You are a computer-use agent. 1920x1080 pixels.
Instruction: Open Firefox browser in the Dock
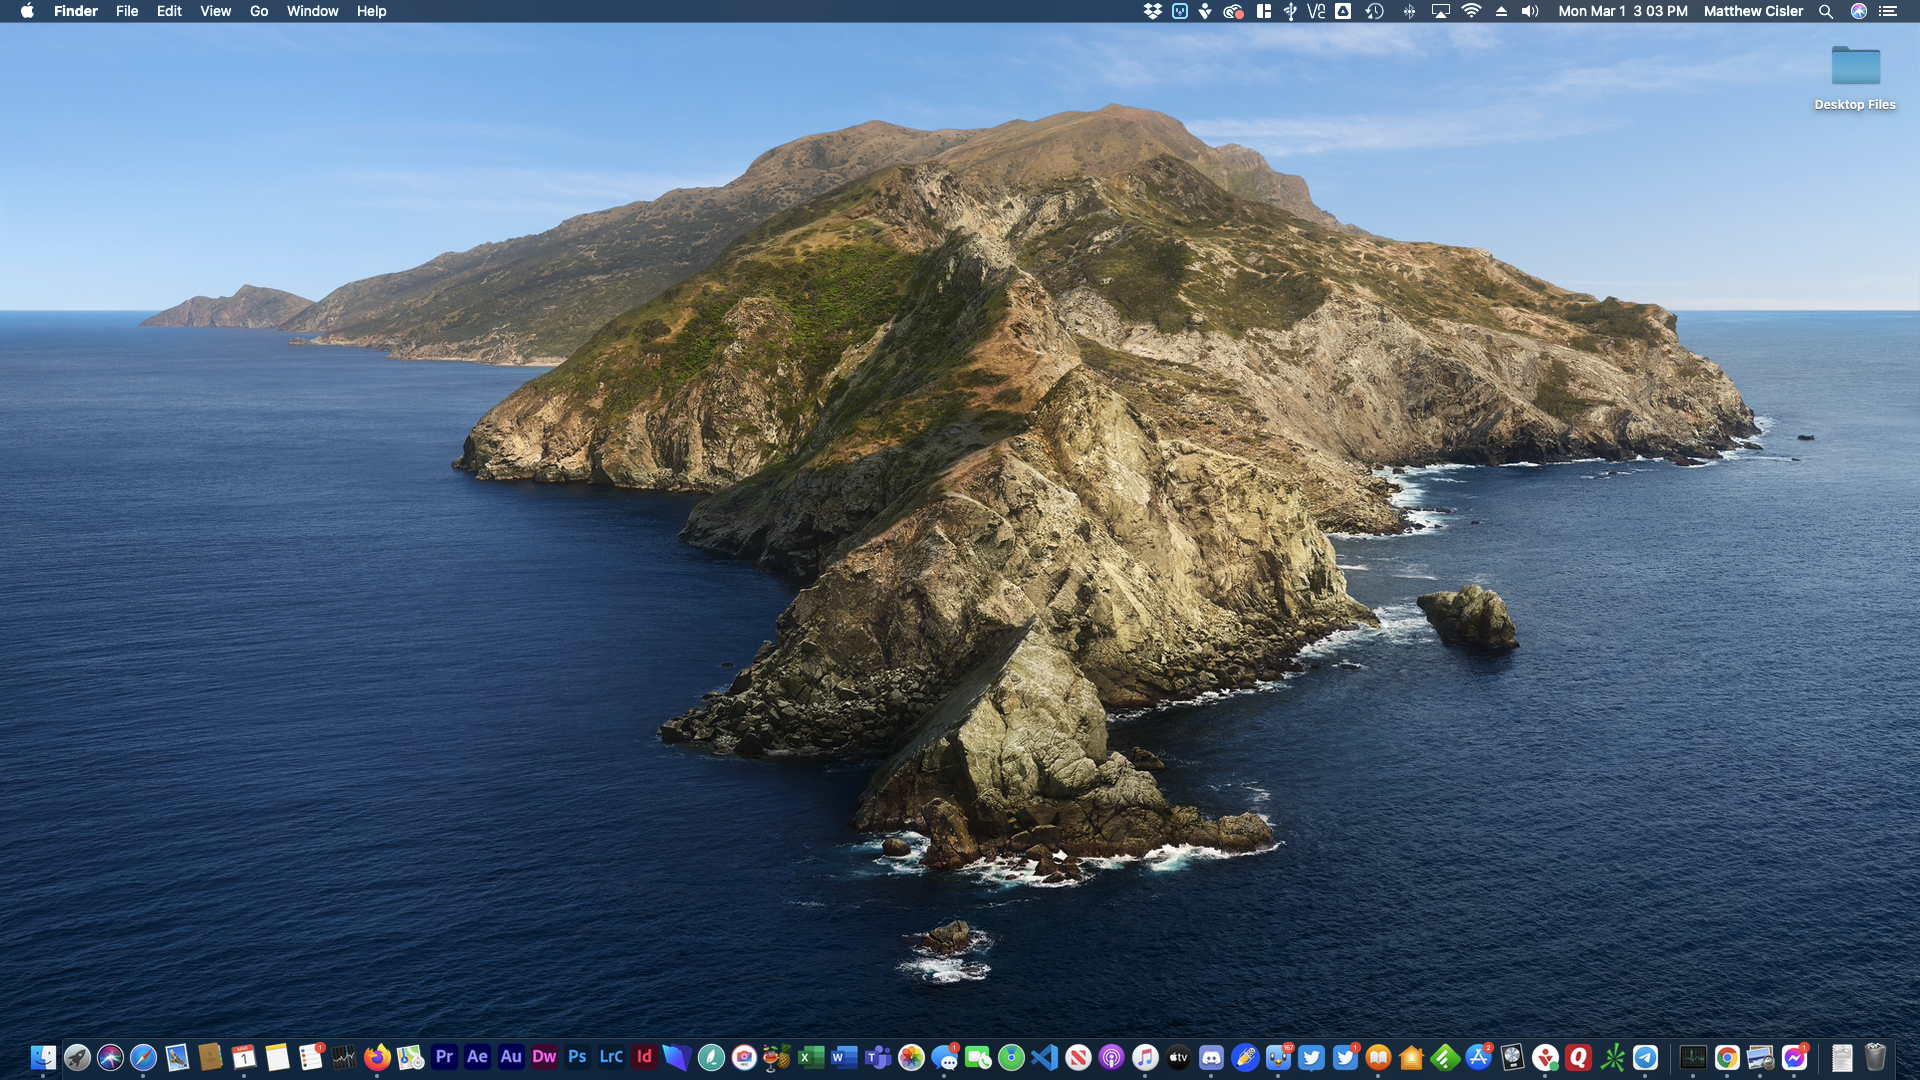[377, 1057]
